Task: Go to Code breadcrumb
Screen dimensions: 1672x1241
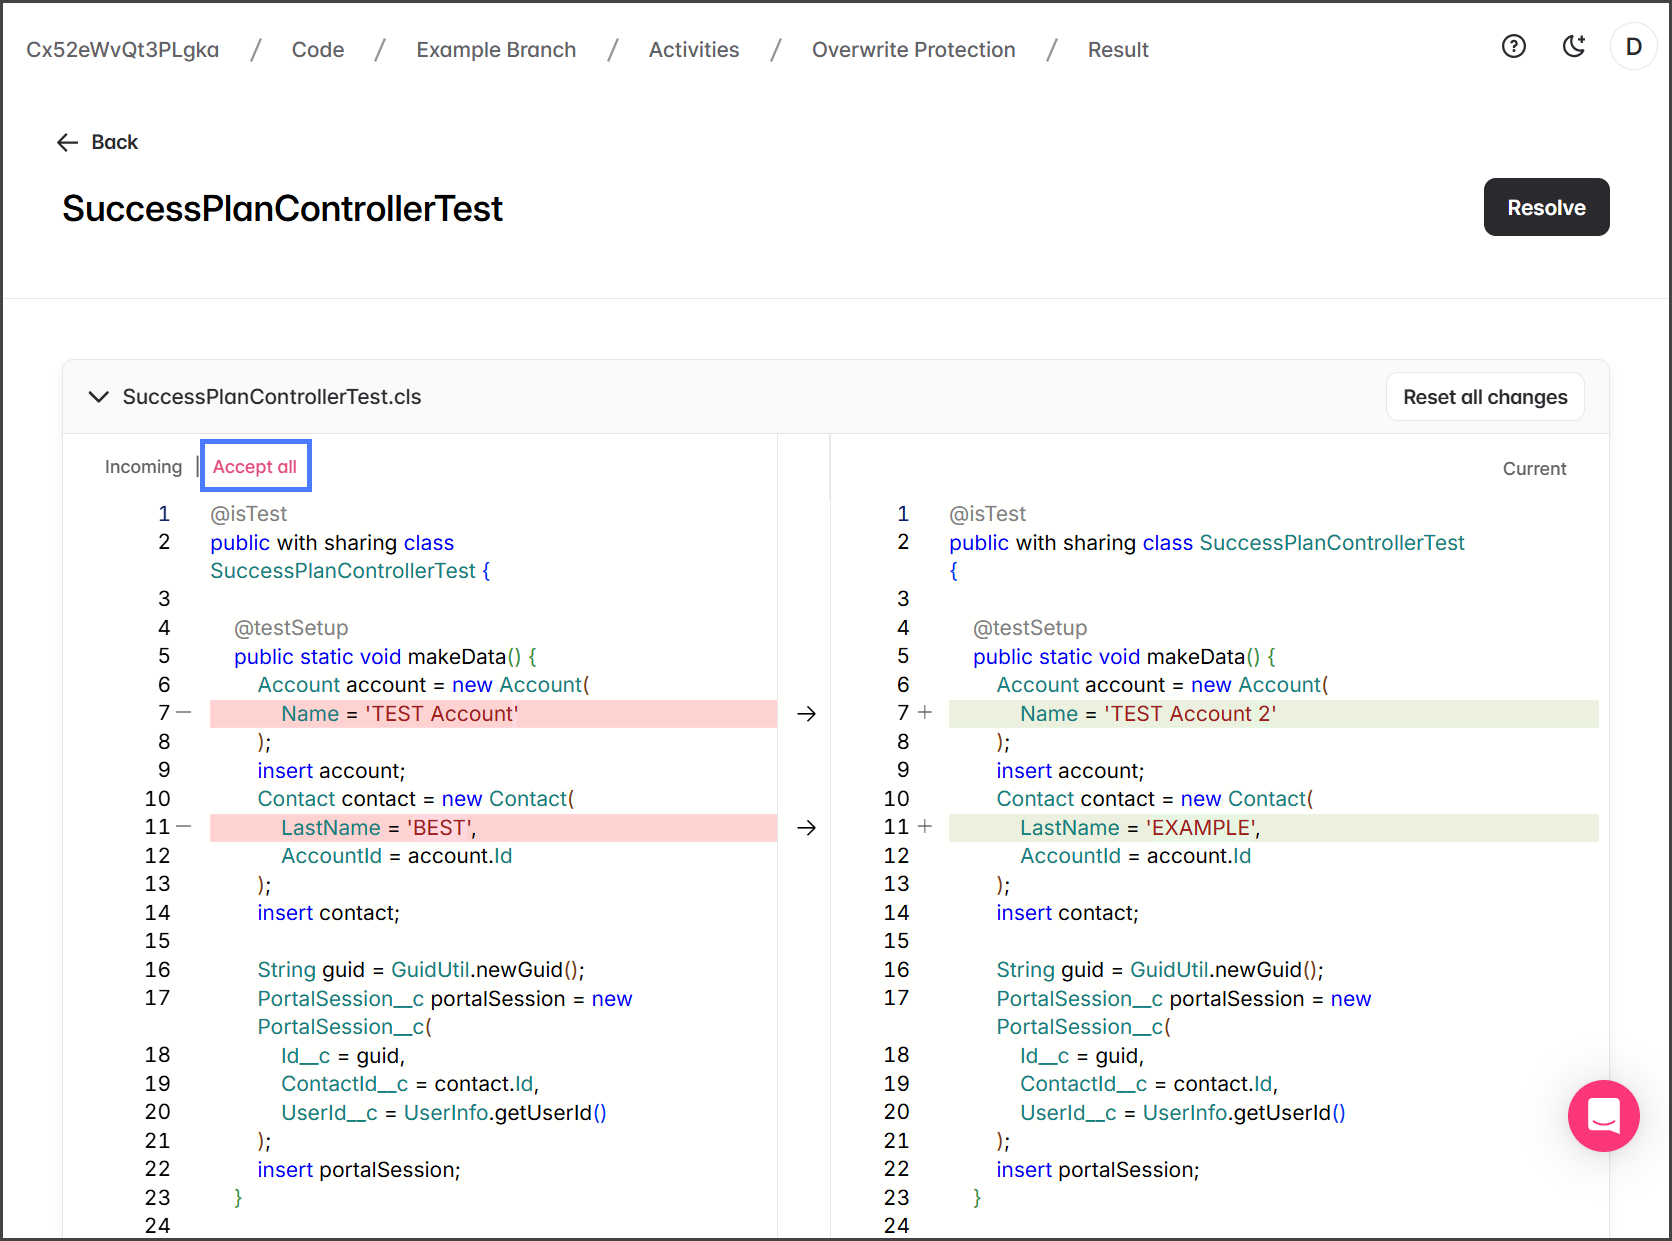Action: click(x=317, y=50)
